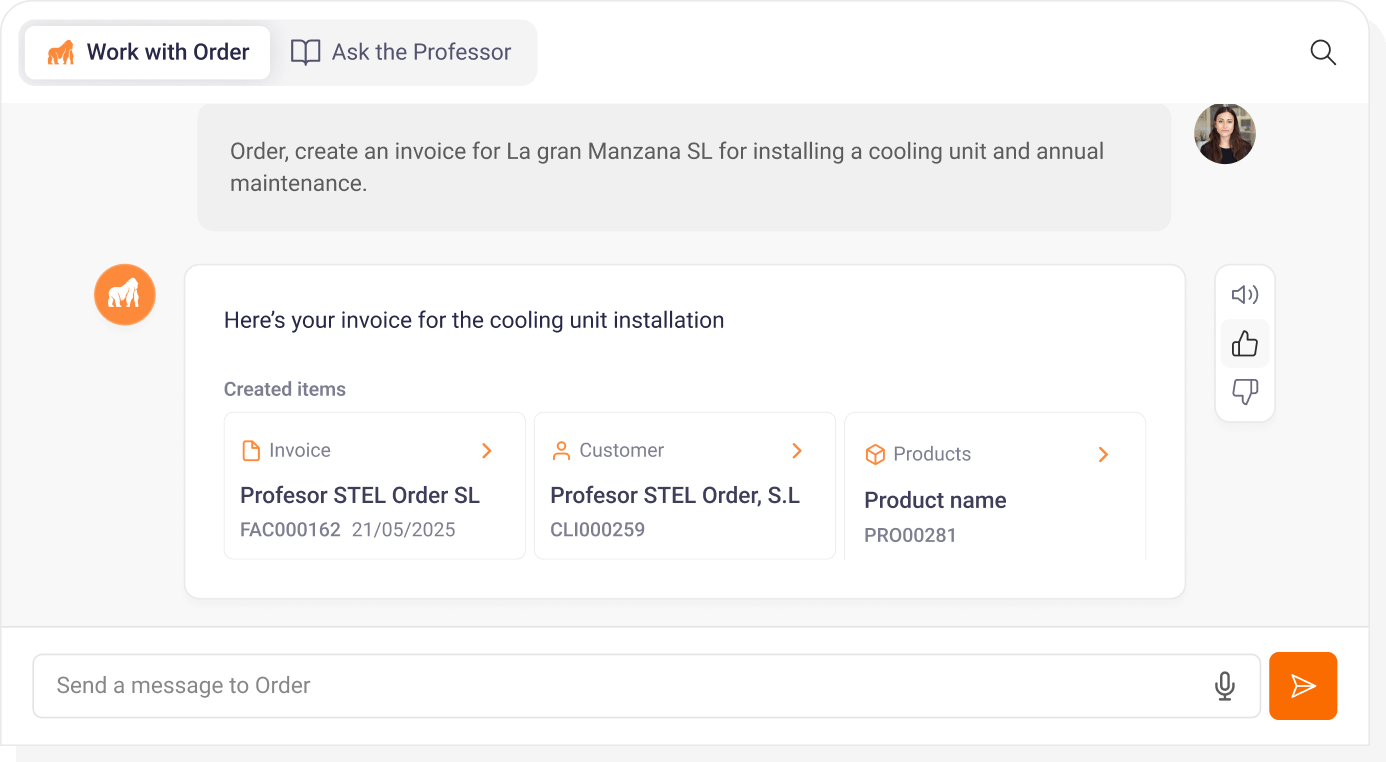
Task: Expand the Customer card chevron arrow
Action: coord(797,451)
